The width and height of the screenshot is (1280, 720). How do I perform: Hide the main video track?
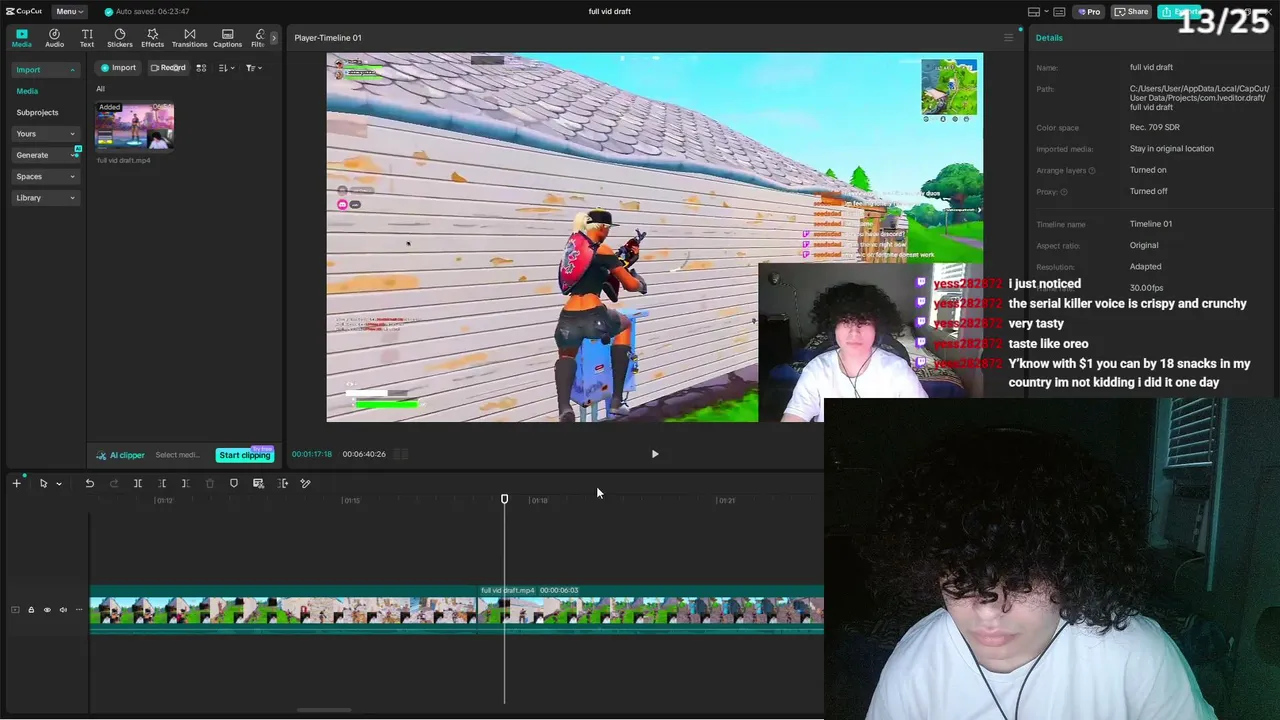pyautogui.click(x=47, y=610)
